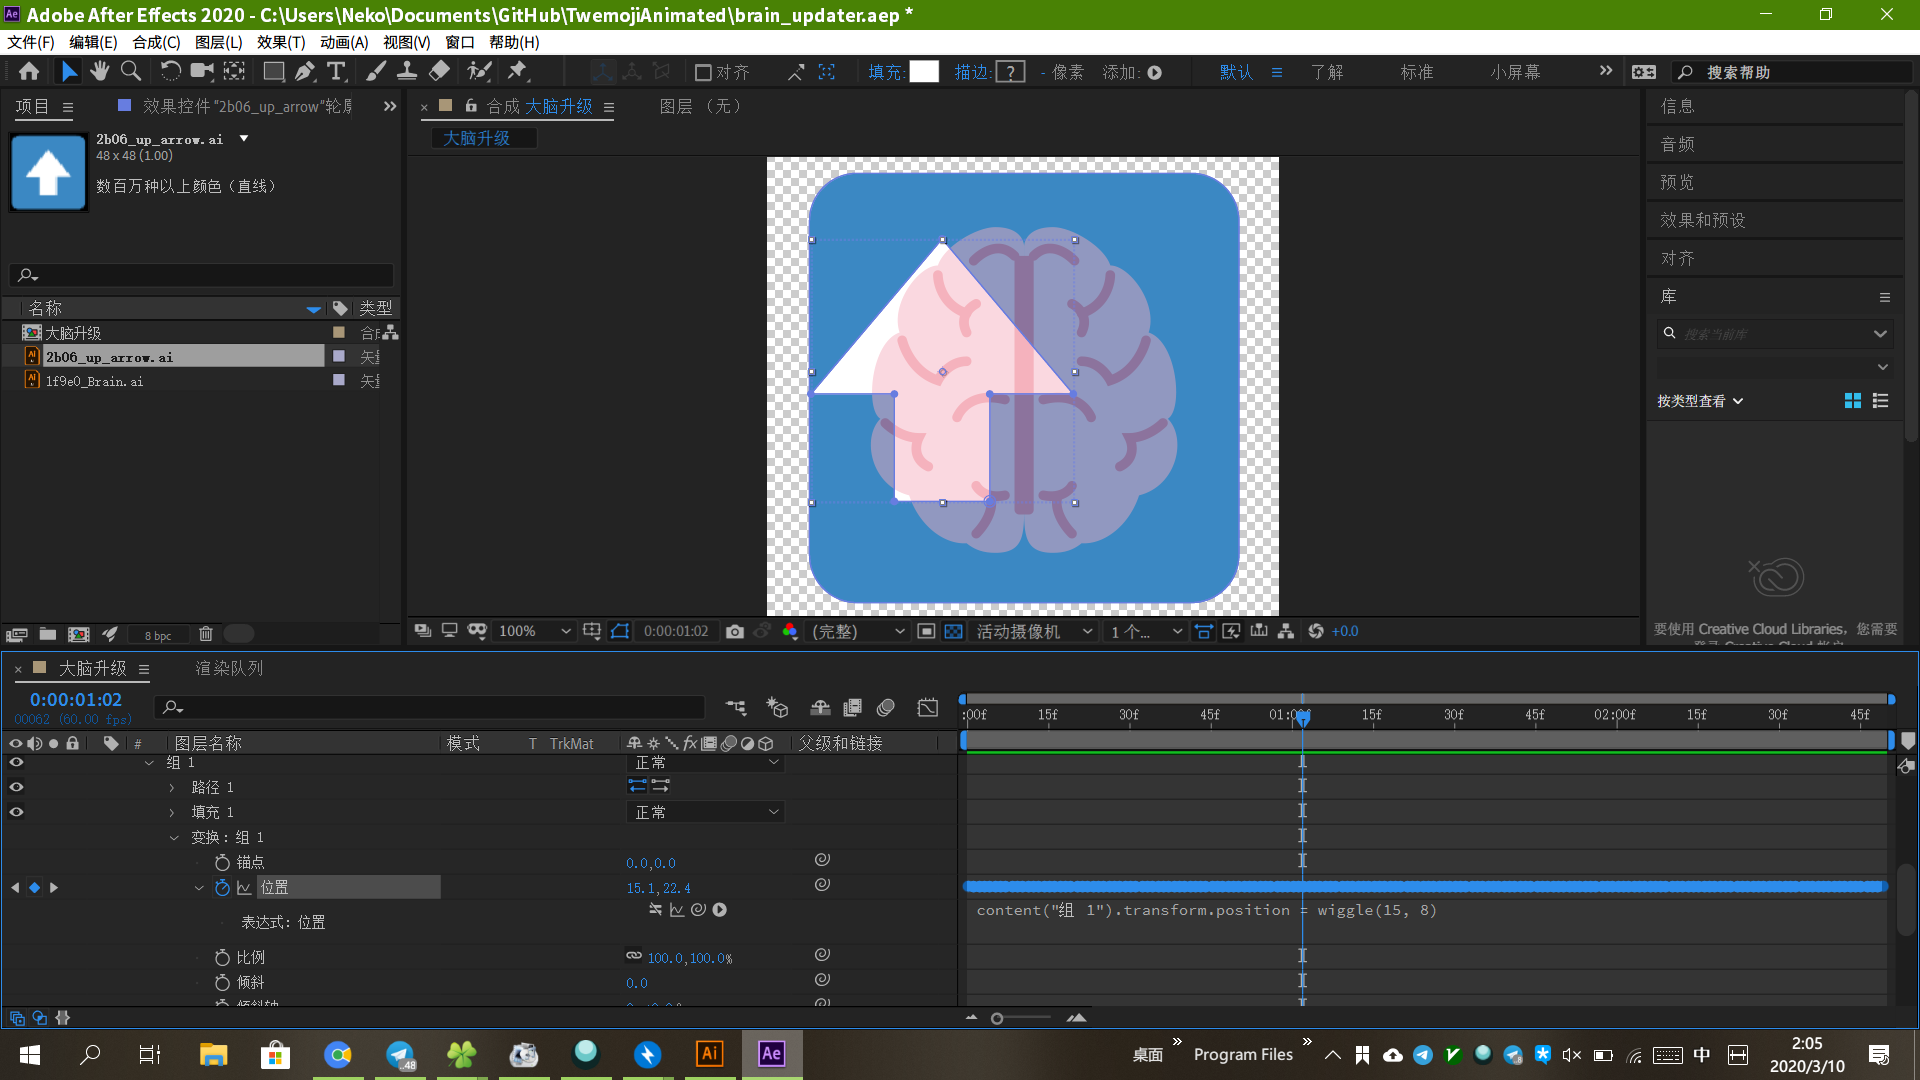1920x1080 pixels.
Task: Toggle the 位置 property stopwatch
Action: pyautogui.click(x=222, y=888)
